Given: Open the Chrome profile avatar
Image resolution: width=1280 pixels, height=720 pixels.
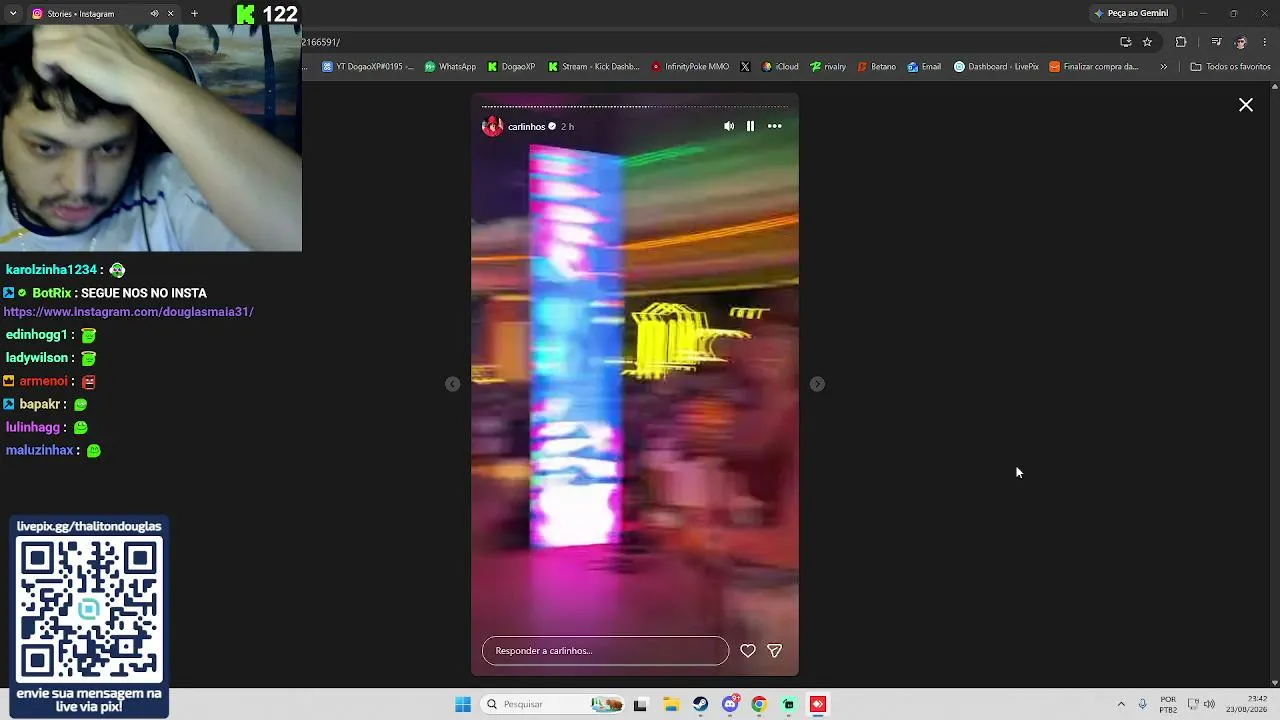Looking at the screenshot, I should (x=1241, y=42).
